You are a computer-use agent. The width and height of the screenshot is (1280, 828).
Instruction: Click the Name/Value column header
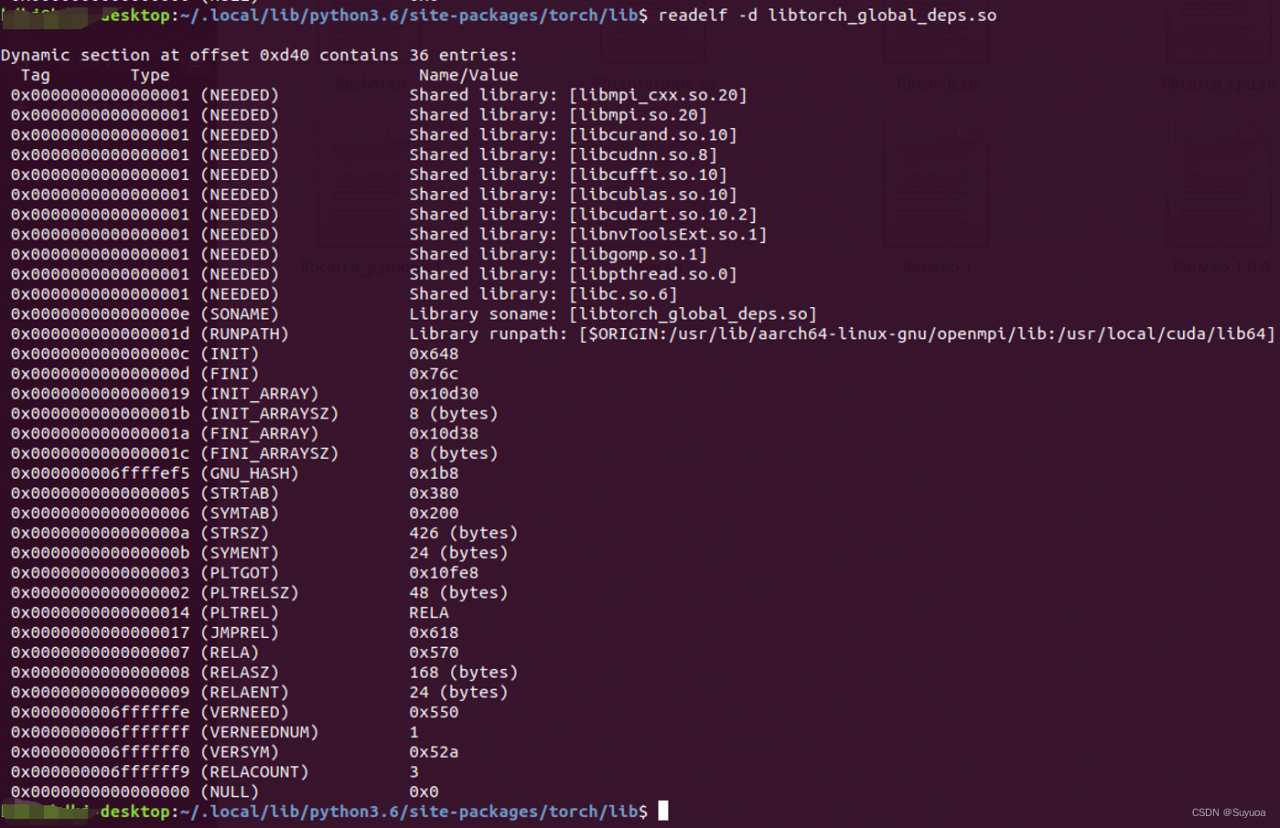click(468, 75)
